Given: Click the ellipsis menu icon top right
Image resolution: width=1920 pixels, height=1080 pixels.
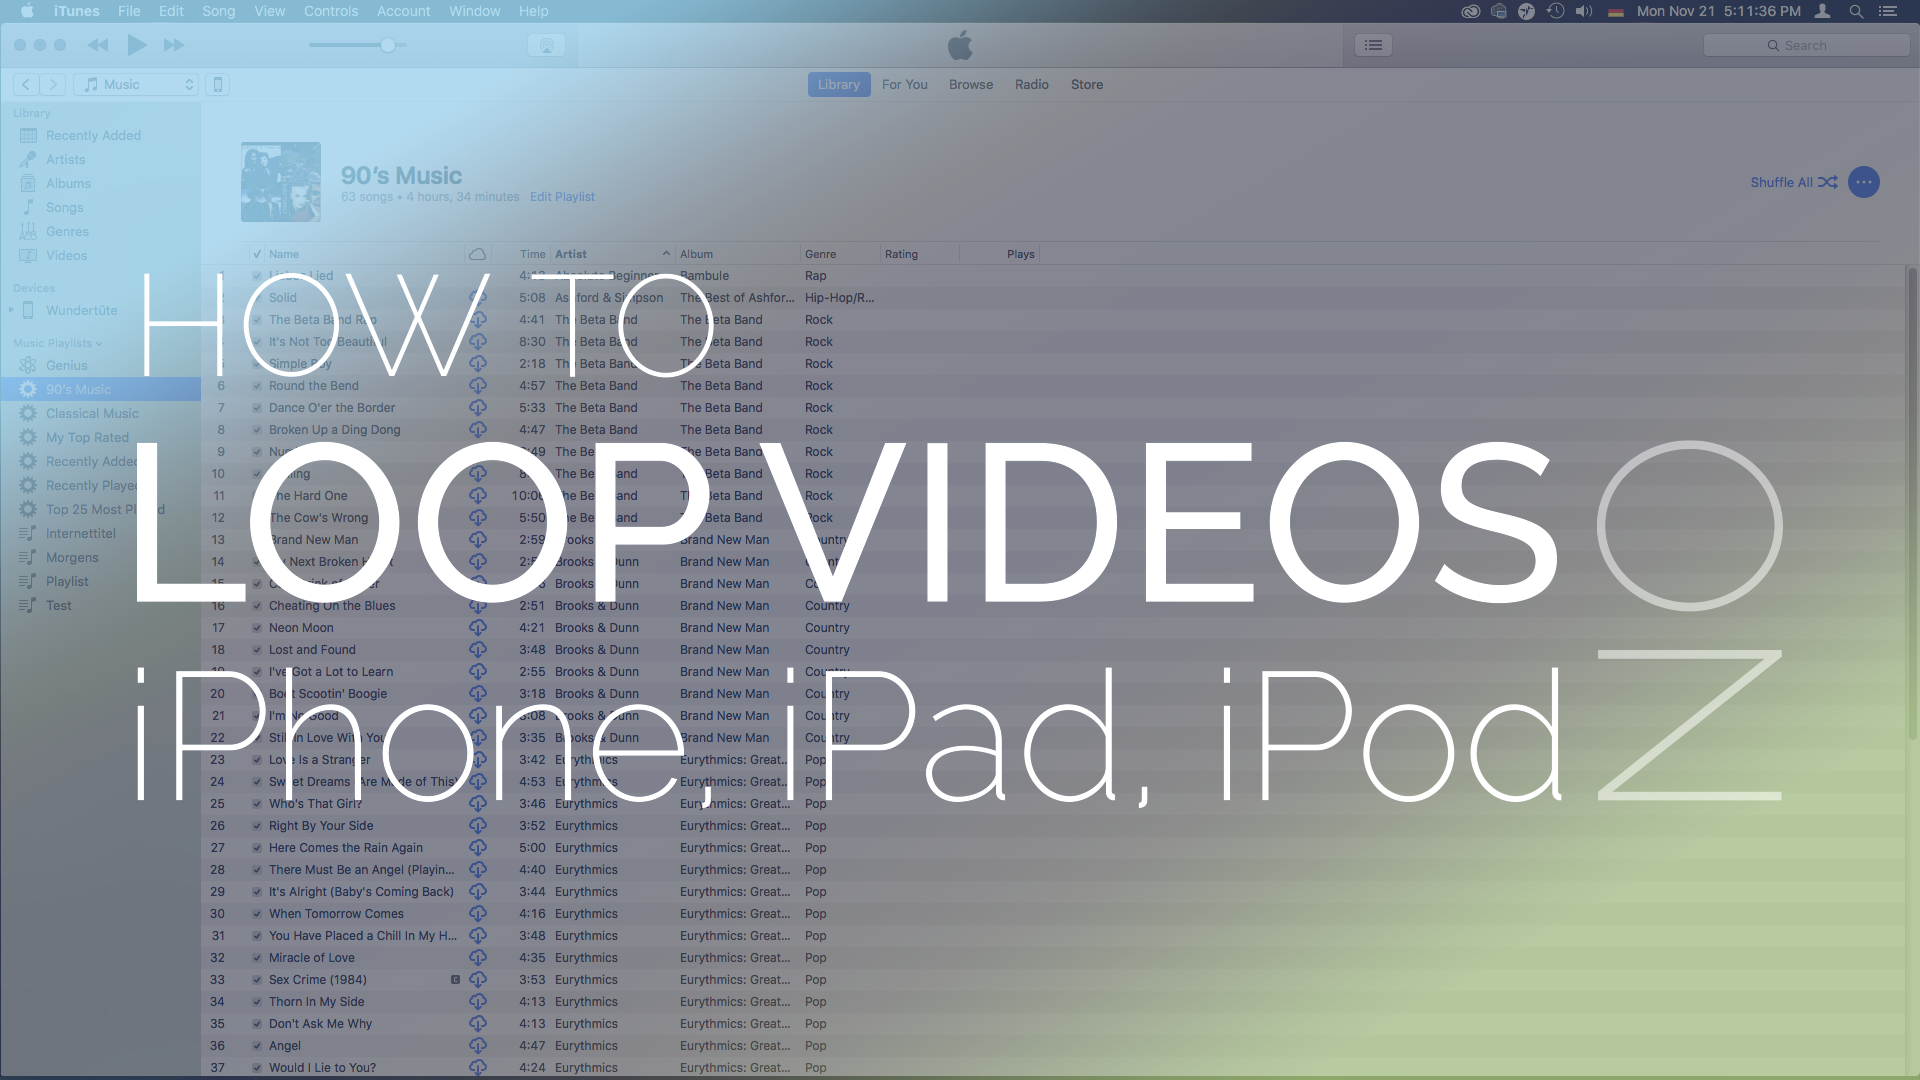Looking at the screenshot, I should pyautogui.click(x=1863, y=182).
